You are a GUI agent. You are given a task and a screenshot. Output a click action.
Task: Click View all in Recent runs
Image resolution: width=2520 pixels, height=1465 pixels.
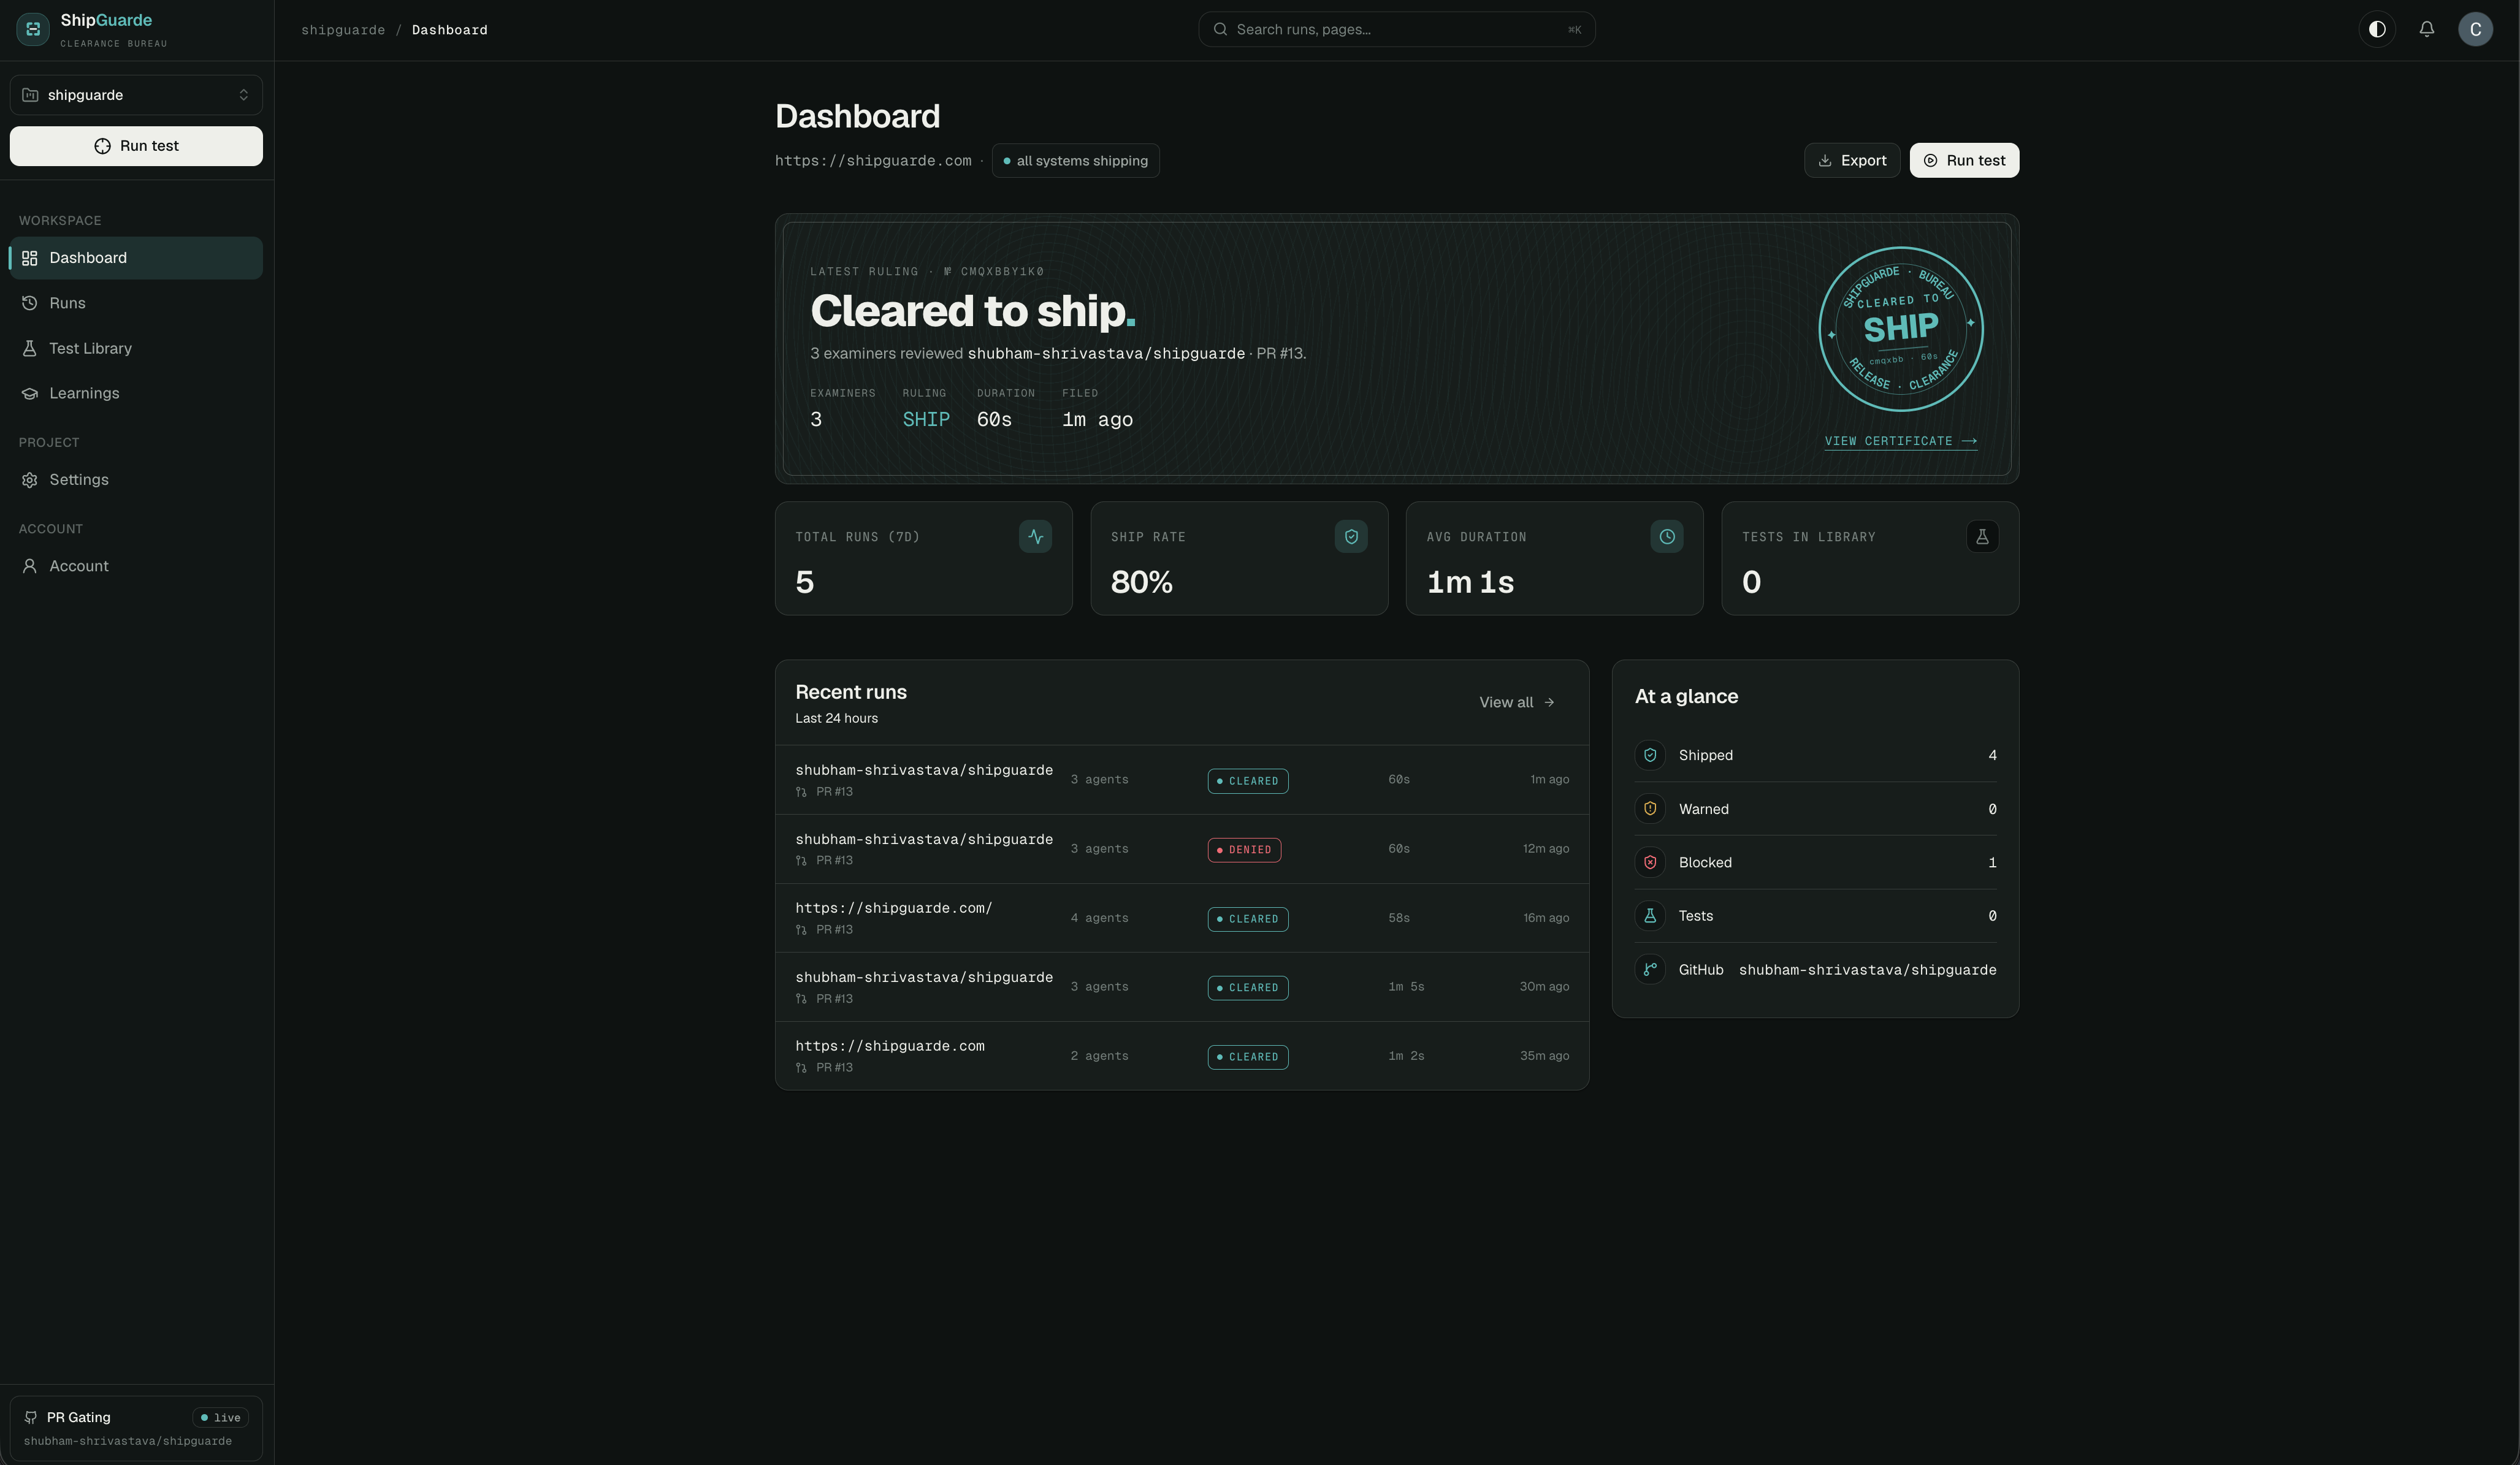(1517, 702)
